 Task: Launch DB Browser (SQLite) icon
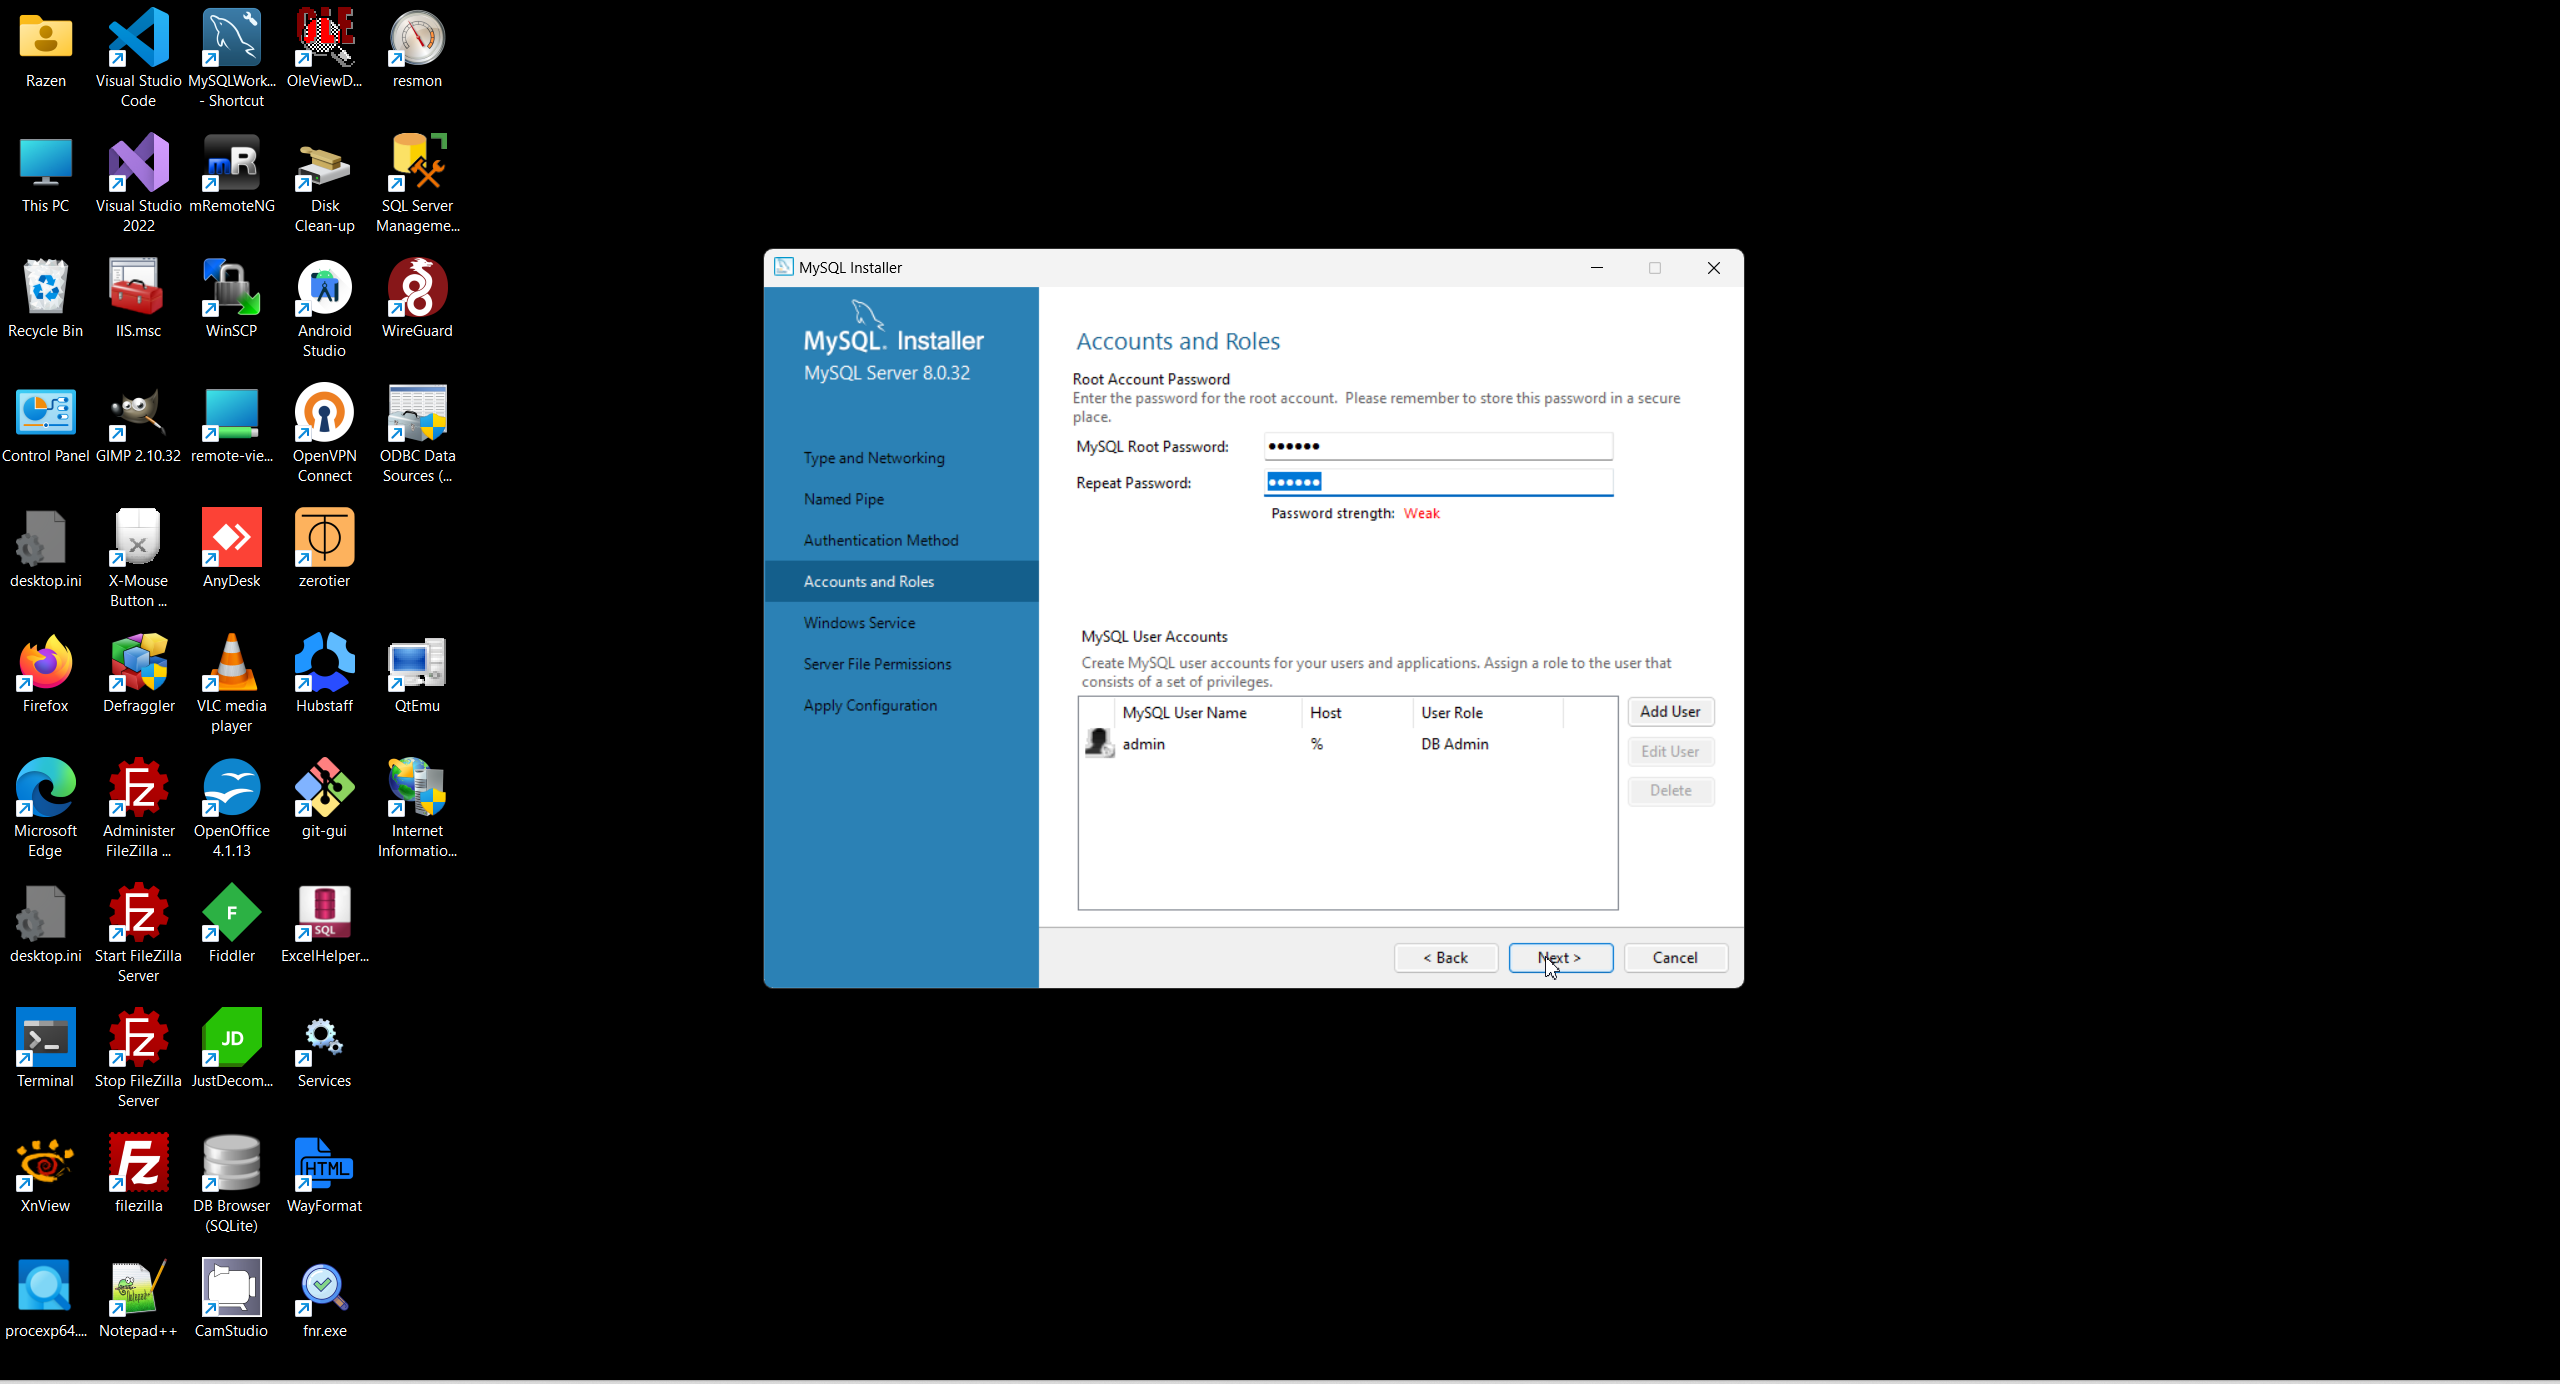231,1165
